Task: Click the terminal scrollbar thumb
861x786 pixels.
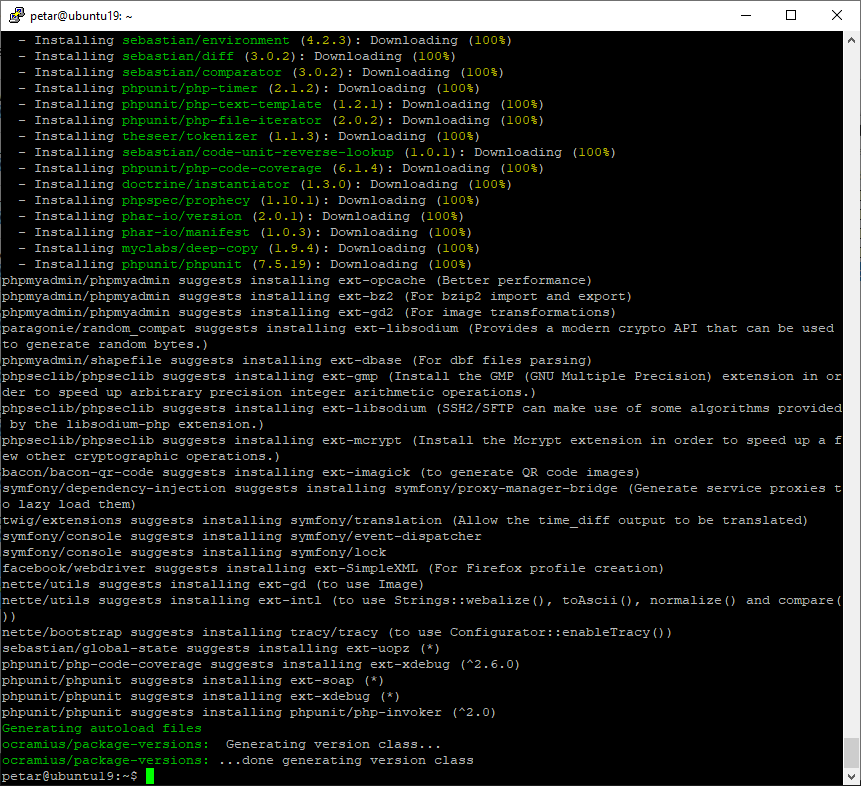Action: [851, 752]
